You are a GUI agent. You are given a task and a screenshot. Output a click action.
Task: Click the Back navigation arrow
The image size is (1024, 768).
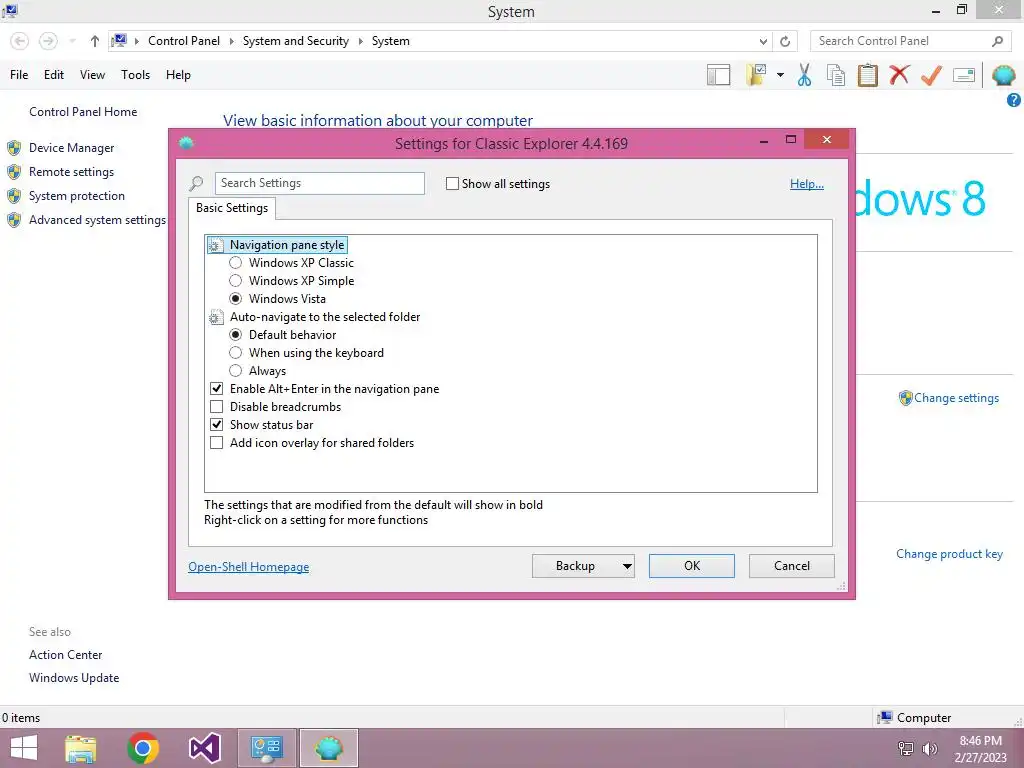20,41
